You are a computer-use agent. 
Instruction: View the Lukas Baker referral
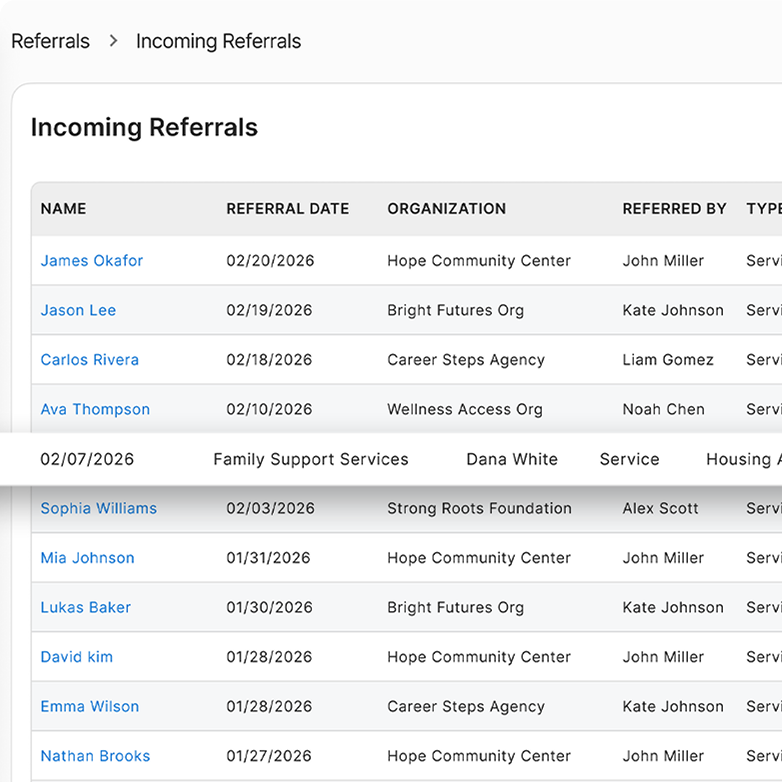[85, 607]
